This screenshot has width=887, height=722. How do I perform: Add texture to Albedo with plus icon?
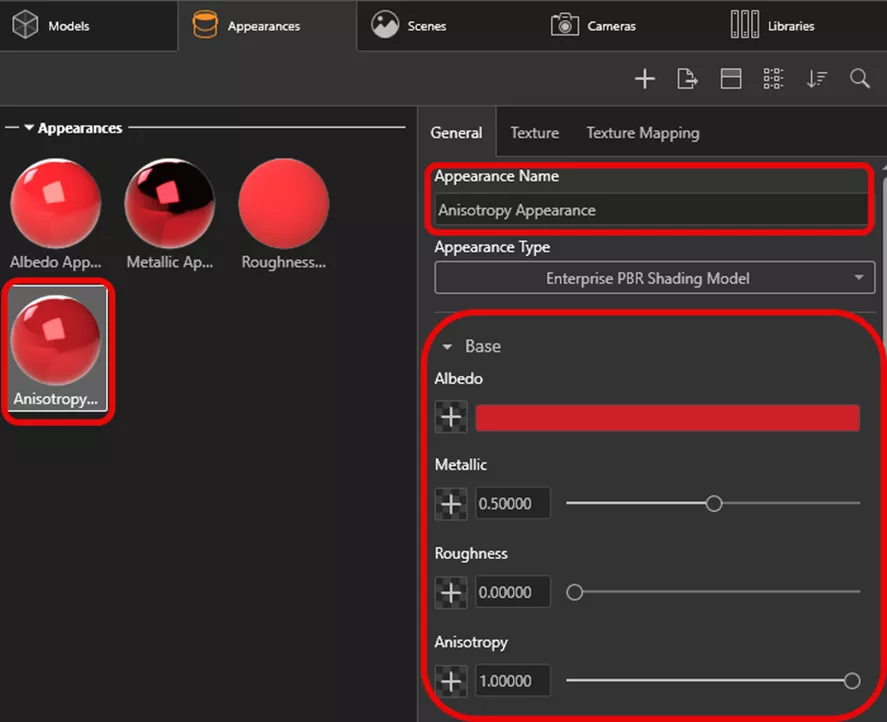click(x=451, y=417)
